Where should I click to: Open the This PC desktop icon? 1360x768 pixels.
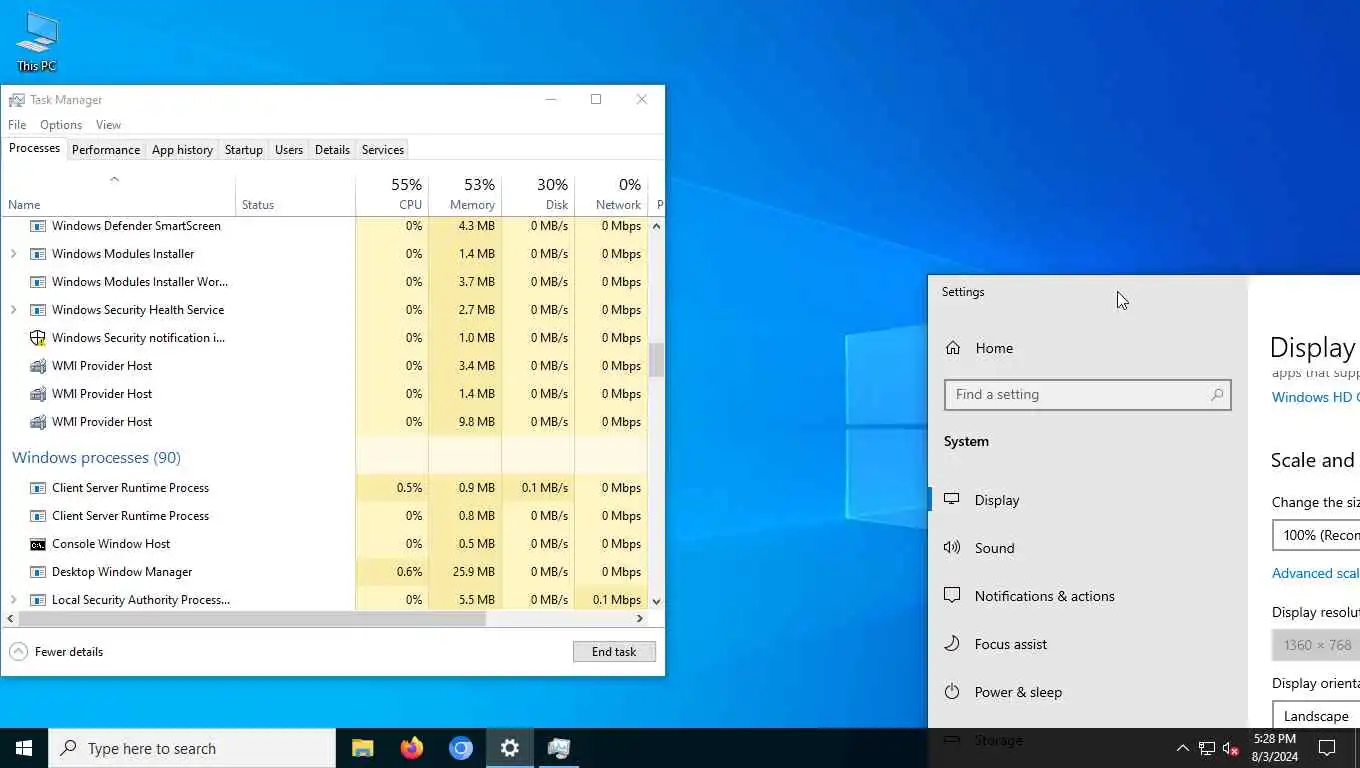pyautogui.click(x=37, y=42)
